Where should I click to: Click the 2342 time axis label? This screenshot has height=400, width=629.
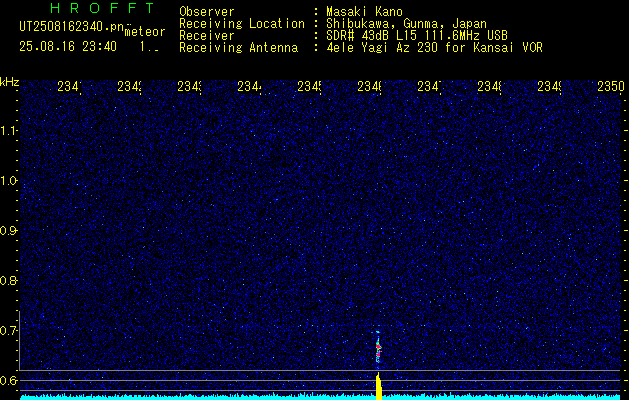(129, 86)
